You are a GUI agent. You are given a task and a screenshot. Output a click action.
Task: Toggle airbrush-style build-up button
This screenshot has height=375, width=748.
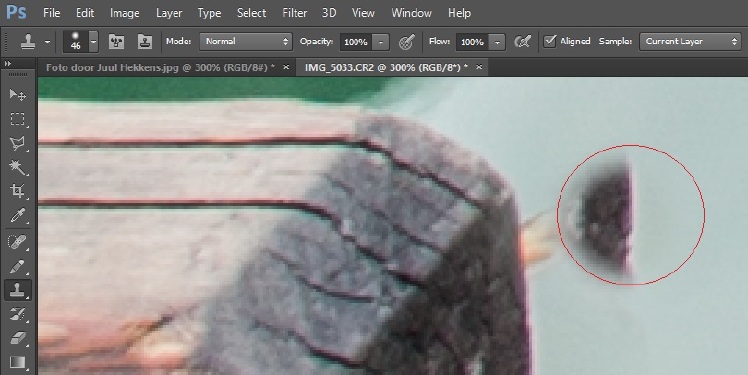pos(522,42)
